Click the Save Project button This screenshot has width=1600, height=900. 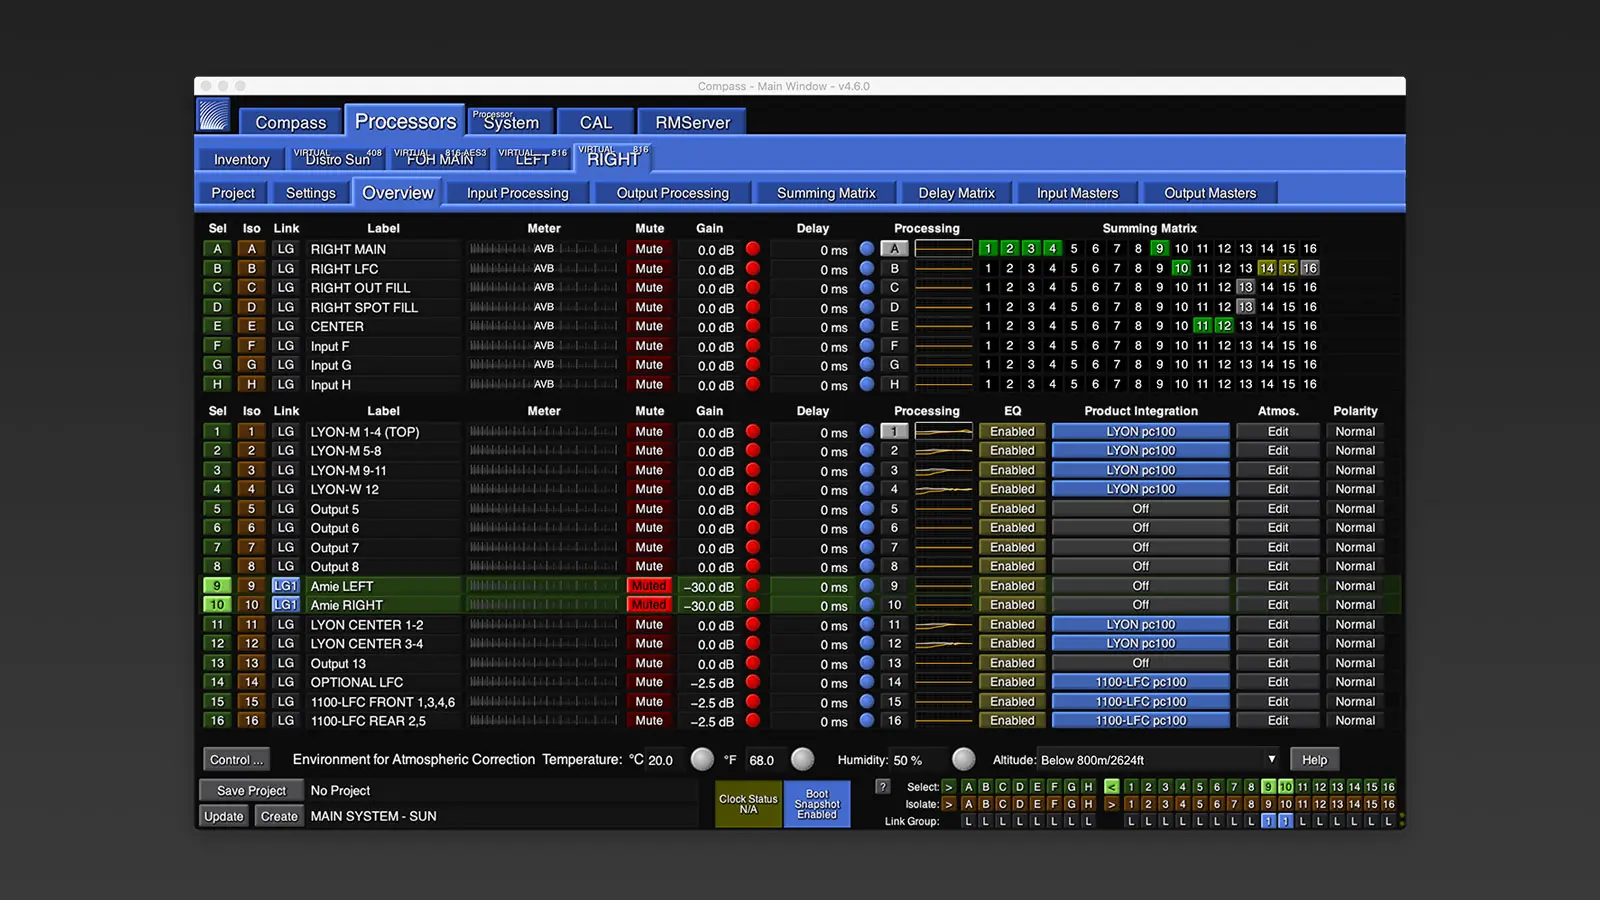[x=251, y=790]
